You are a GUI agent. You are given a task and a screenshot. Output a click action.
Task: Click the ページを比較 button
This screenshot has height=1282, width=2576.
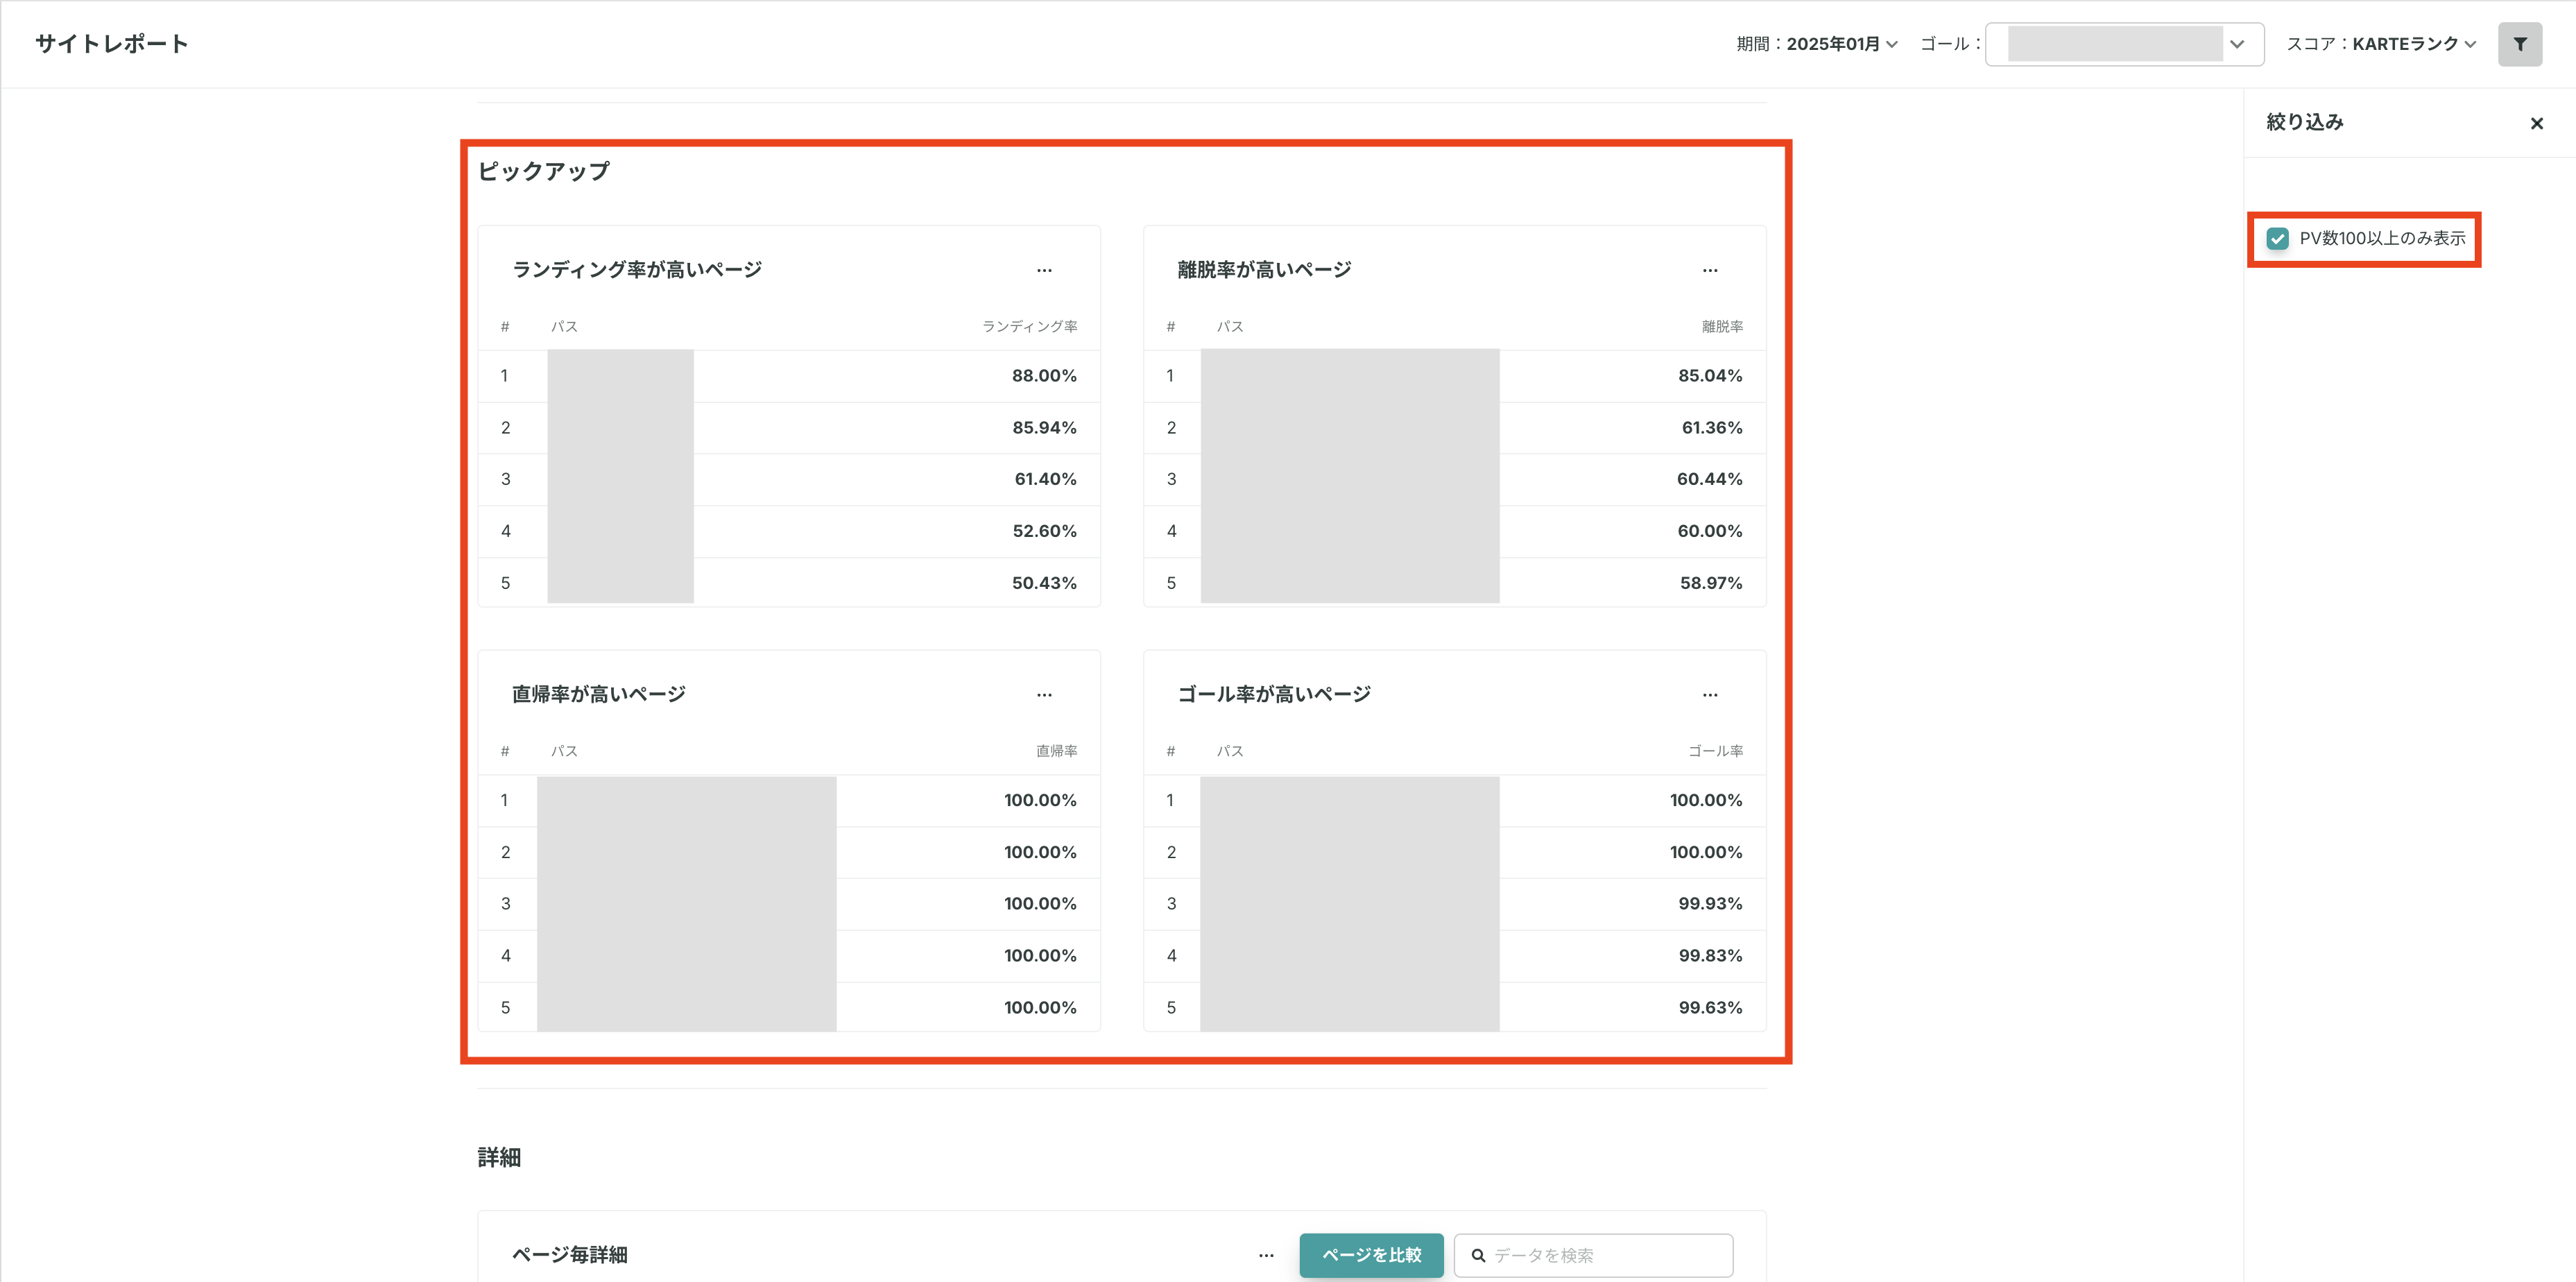(x=1371, y=1255)
